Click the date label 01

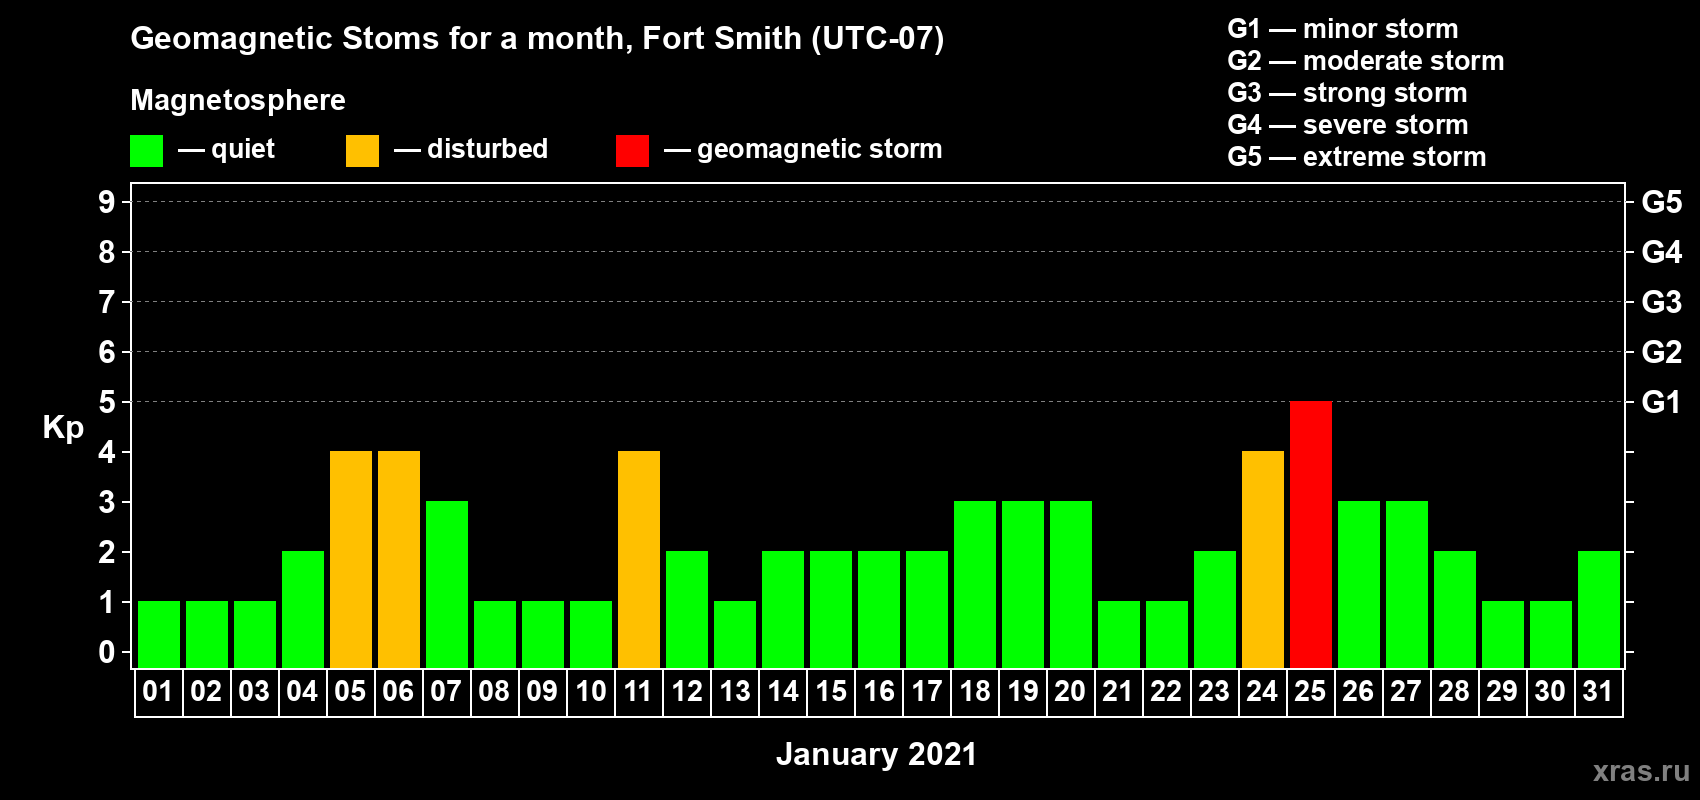tap(158, 691)
